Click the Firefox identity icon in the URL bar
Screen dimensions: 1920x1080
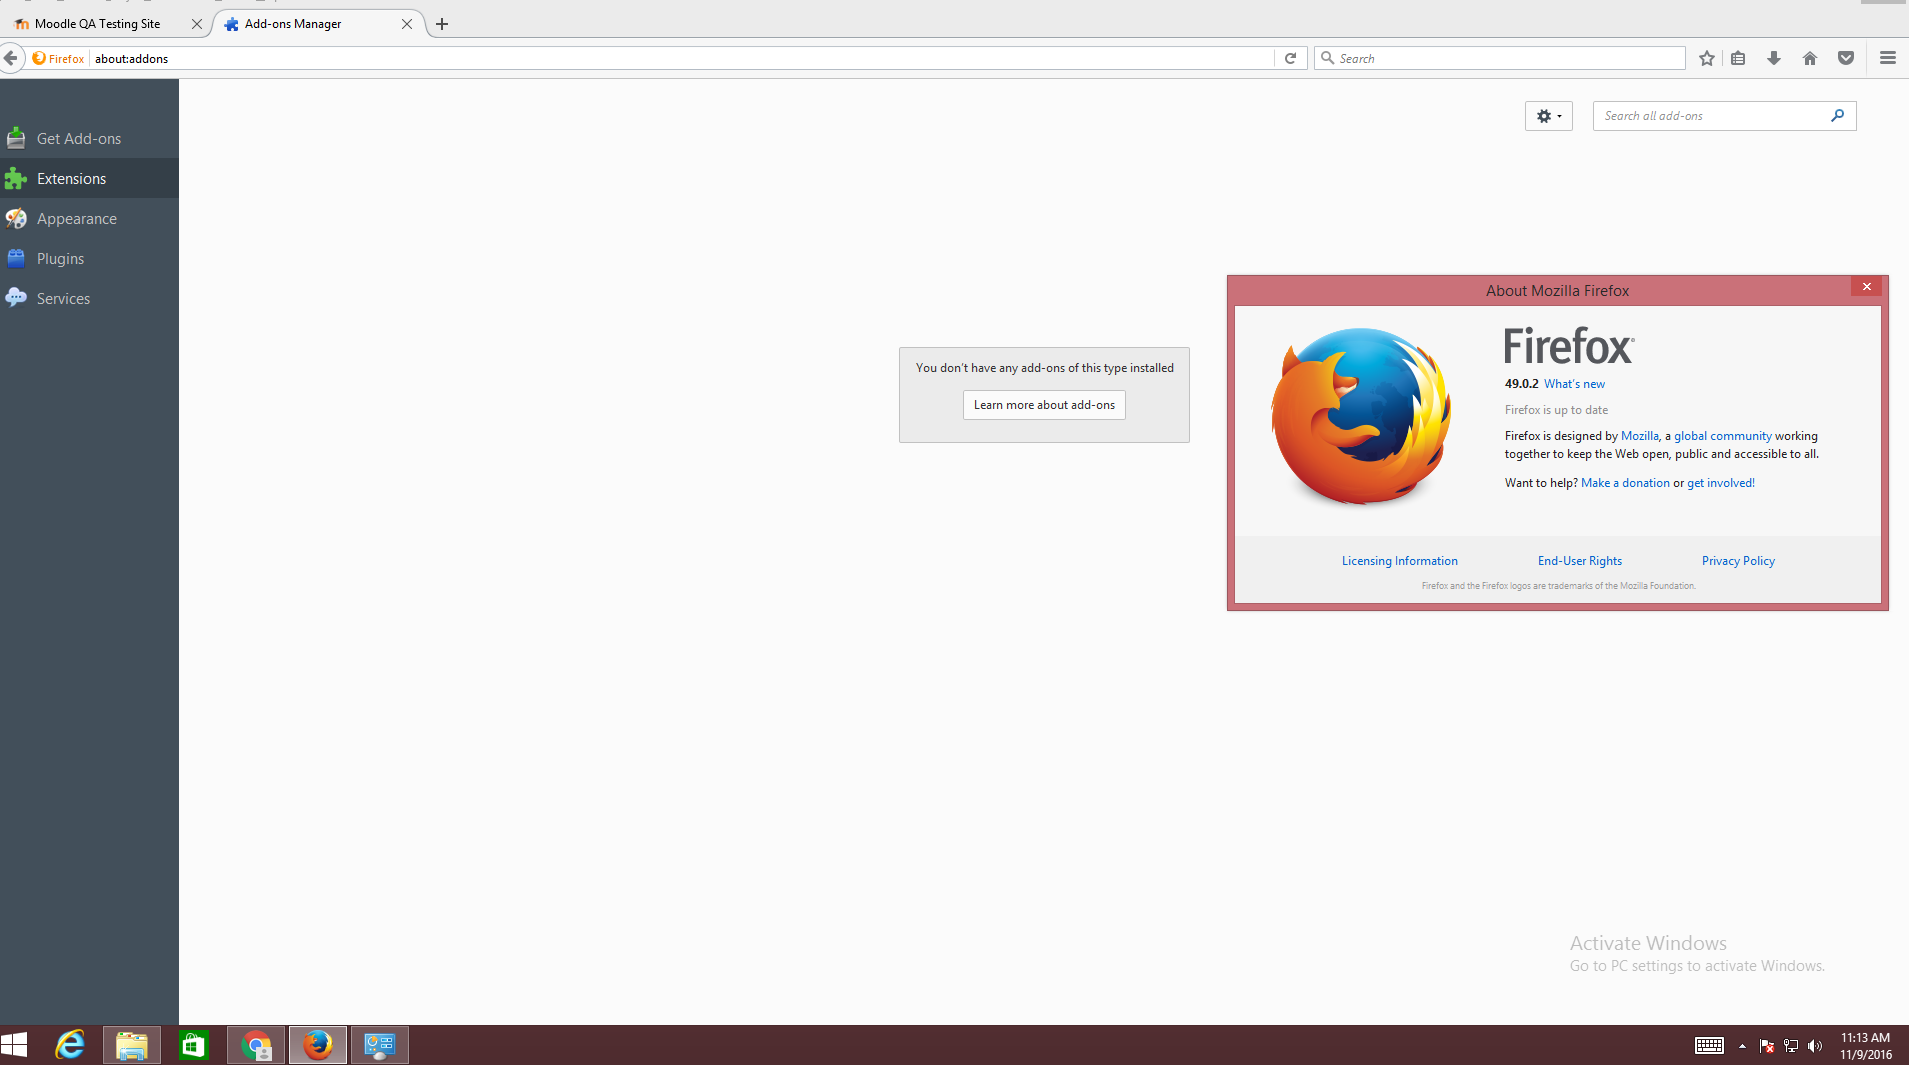click(x=58, y=58)
